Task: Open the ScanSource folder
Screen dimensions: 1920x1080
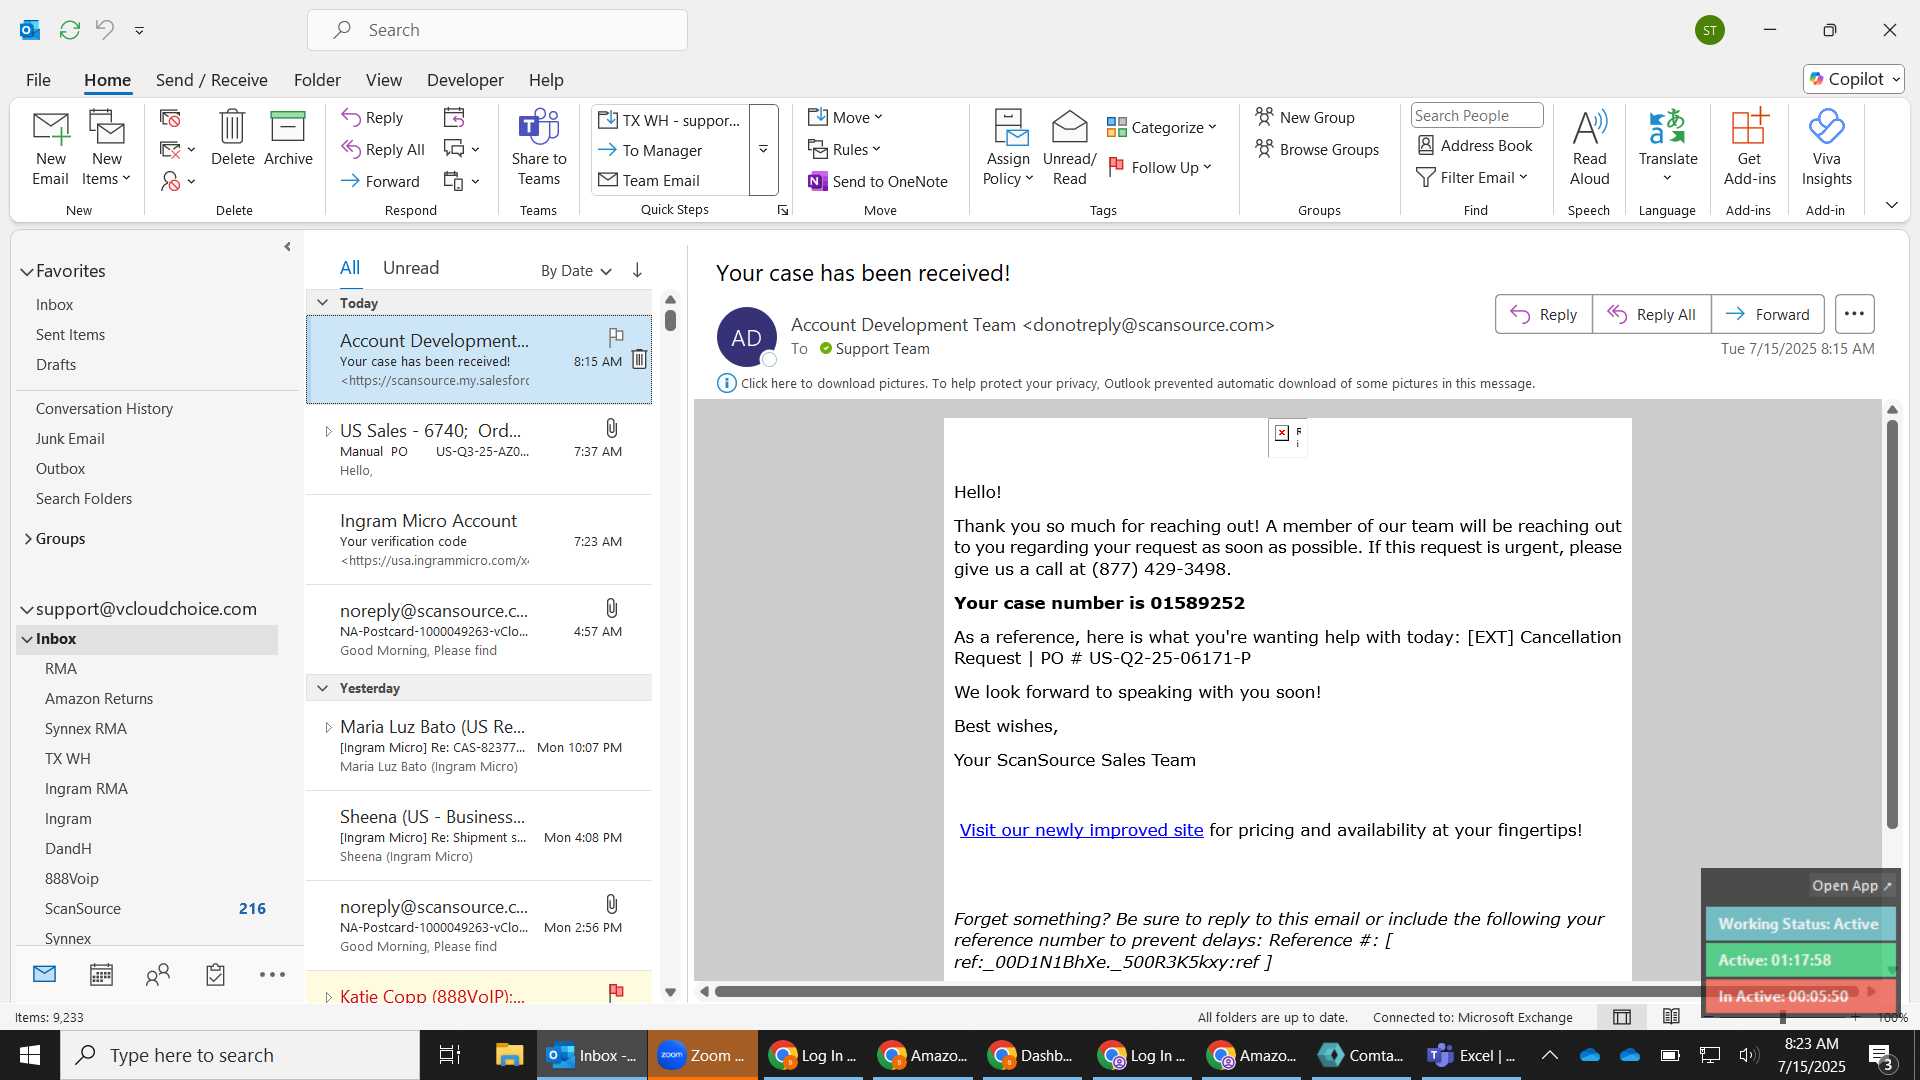Action: tap(83, 909)
